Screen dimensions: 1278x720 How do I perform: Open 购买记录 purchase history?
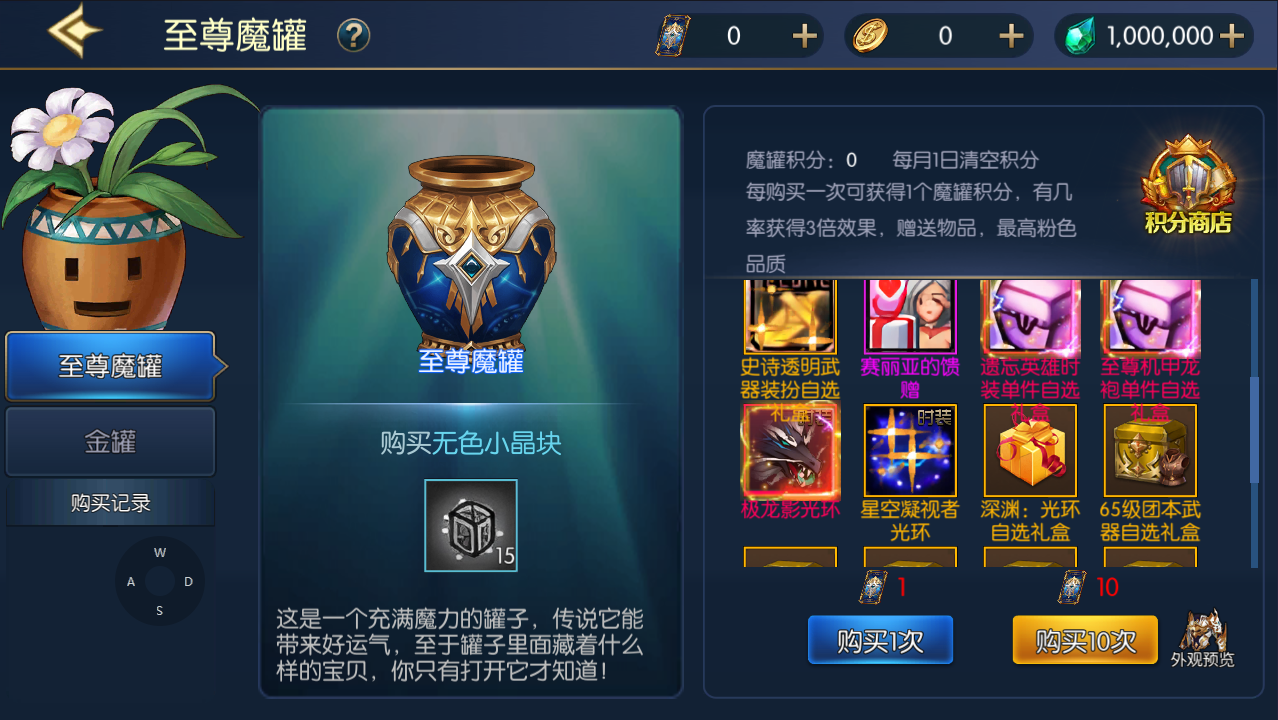point(110,503)
